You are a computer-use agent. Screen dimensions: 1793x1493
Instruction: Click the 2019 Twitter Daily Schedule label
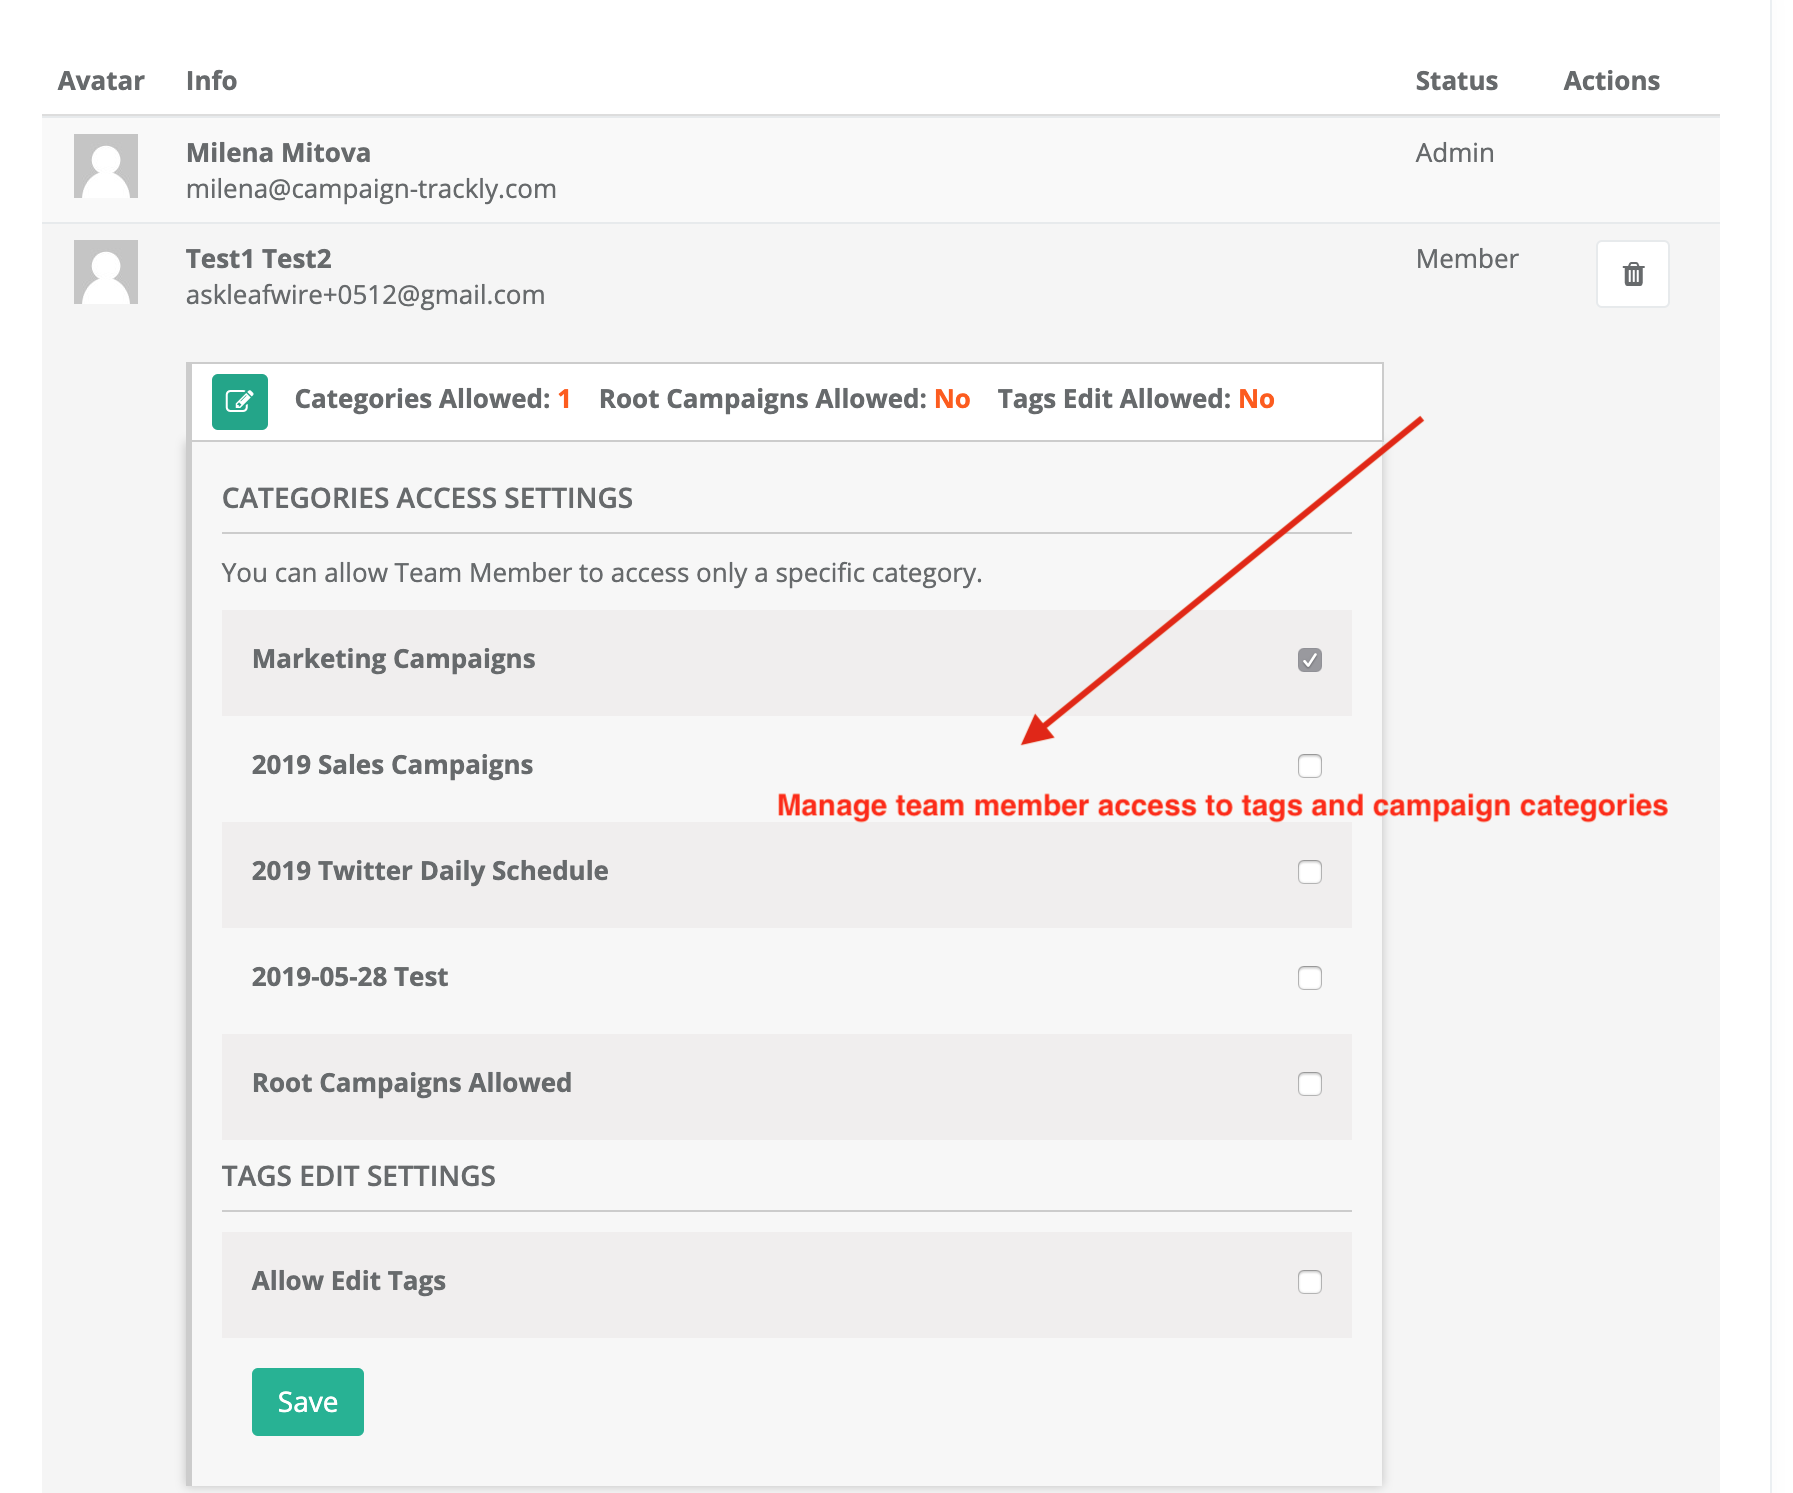tap(430, 871)
